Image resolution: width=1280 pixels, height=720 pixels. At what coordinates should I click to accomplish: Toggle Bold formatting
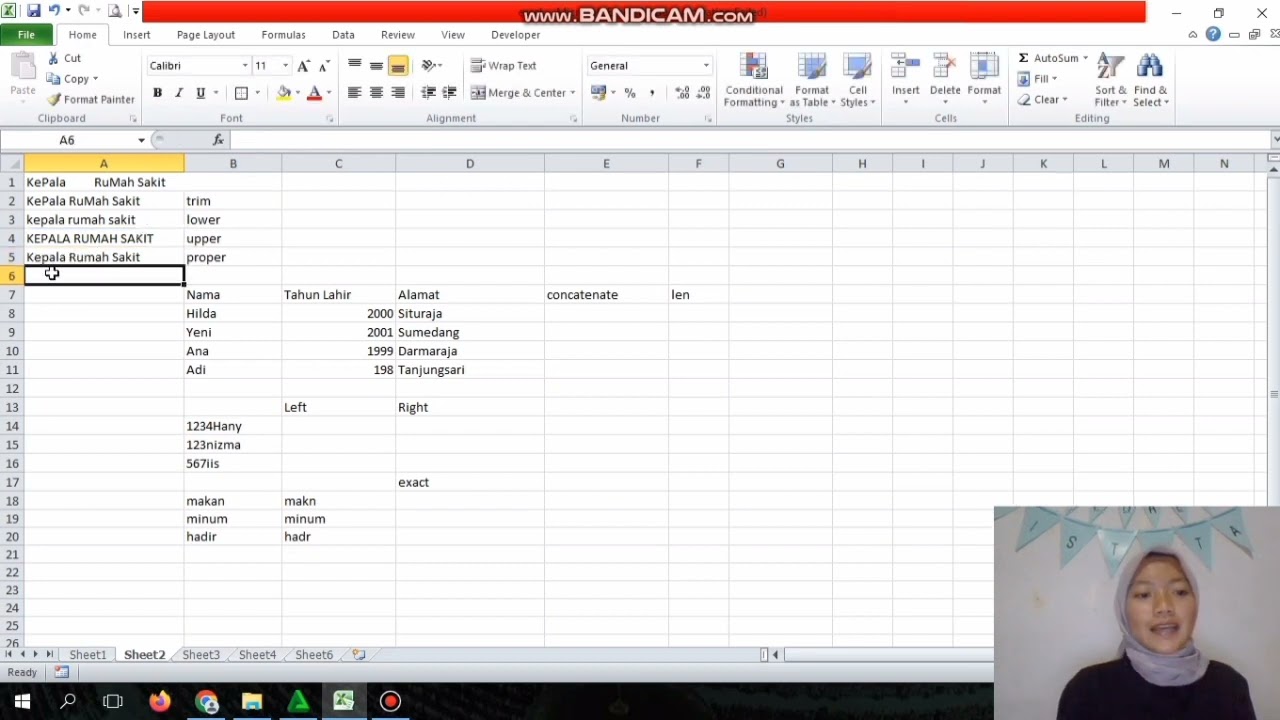(157, 93)
